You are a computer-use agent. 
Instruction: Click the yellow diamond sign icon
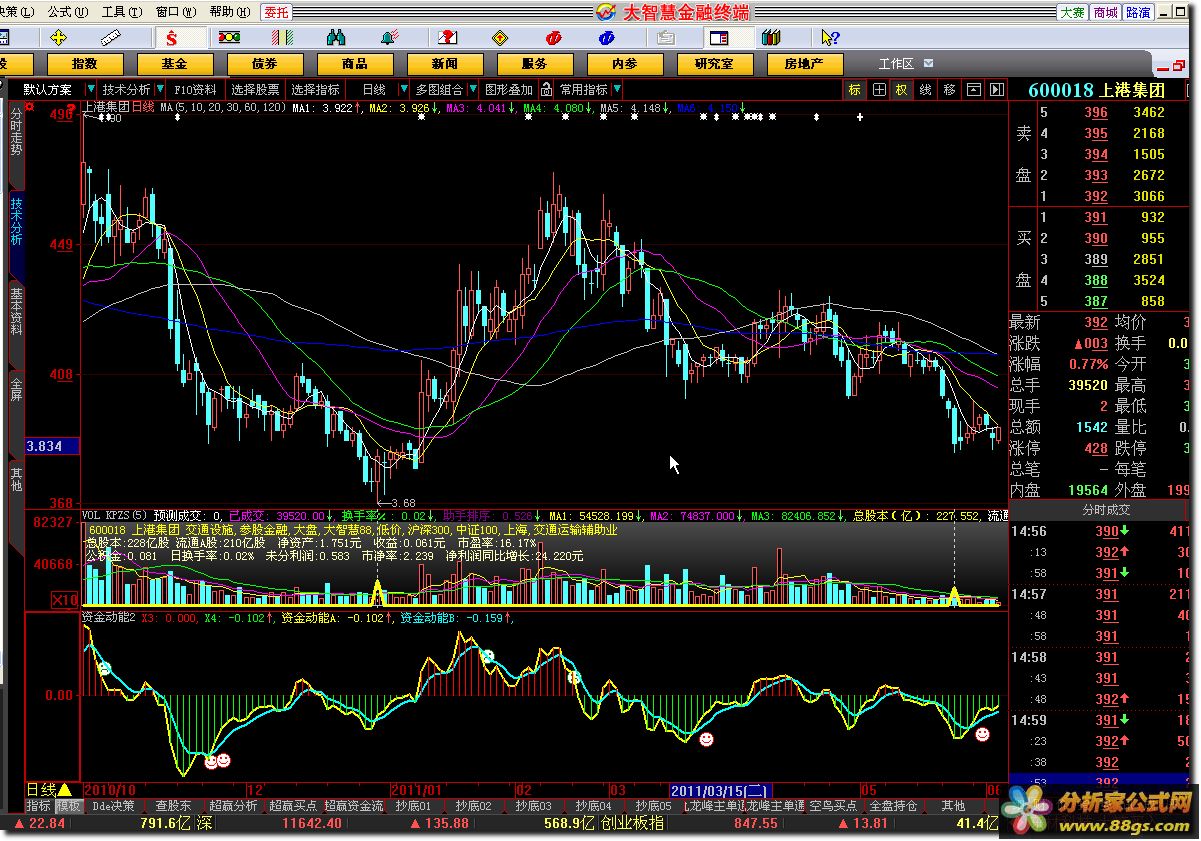[x=500, y=38]
